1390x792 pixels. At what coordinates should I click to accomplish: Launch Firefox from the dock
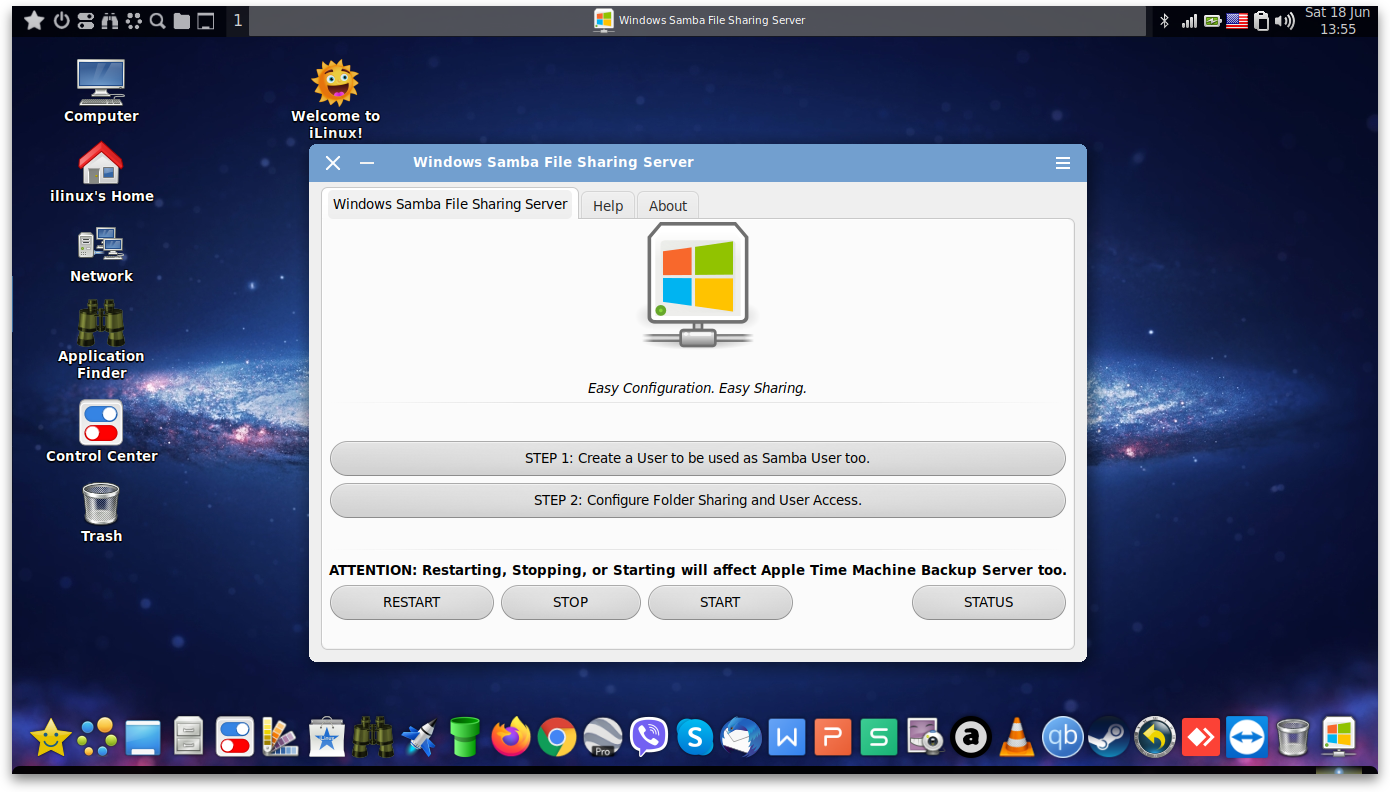click(x=511, y=738)
